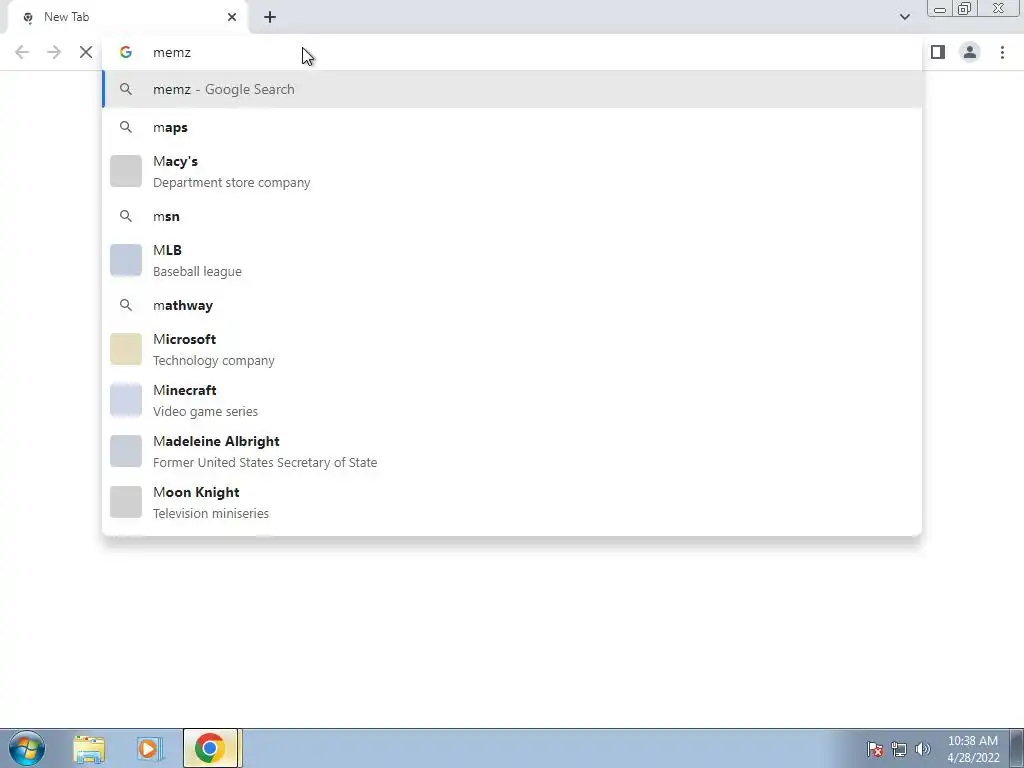This screenshot has height=768, width=1024.
Task: Toggle the side panel icon
Action: tap(938, 52)
